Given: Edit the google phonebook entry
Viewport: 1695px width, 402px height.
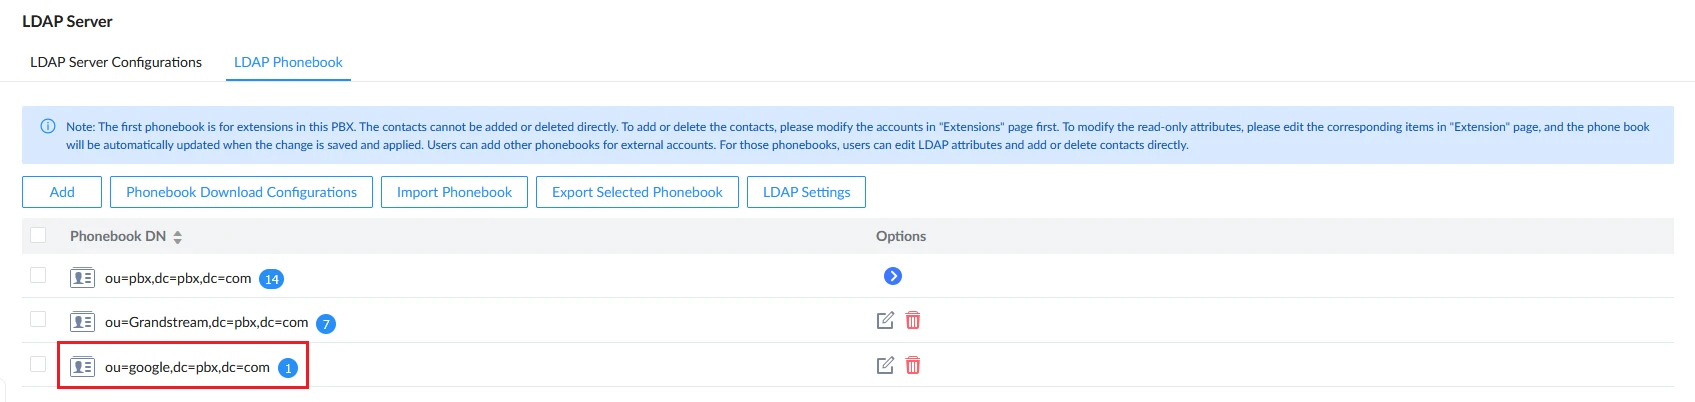Looking at the screenshot, I should click(x=885, y=365).
